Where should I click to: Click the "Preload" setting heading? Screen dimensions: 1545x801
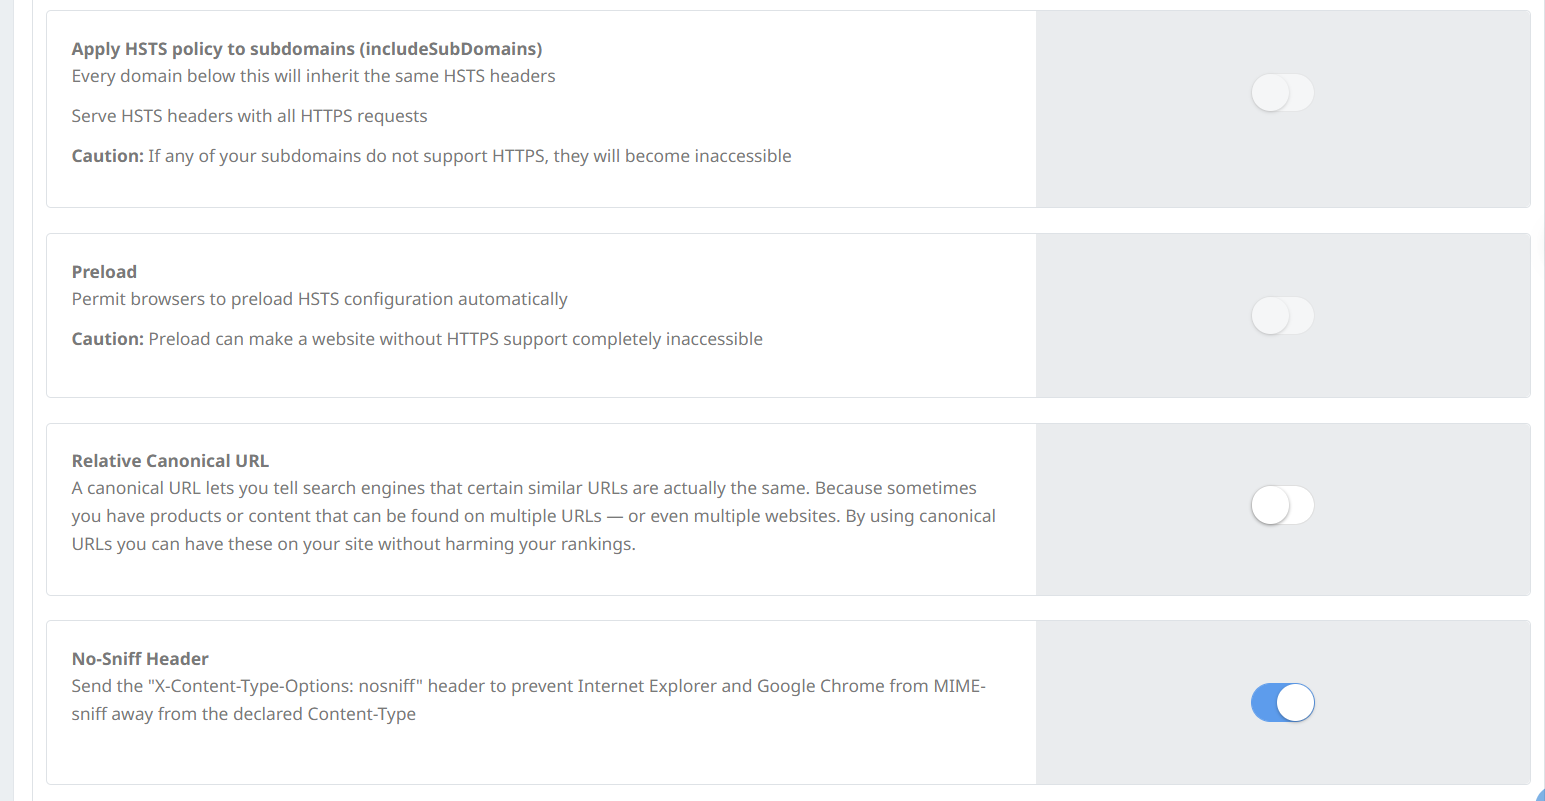tap(104, 272)
